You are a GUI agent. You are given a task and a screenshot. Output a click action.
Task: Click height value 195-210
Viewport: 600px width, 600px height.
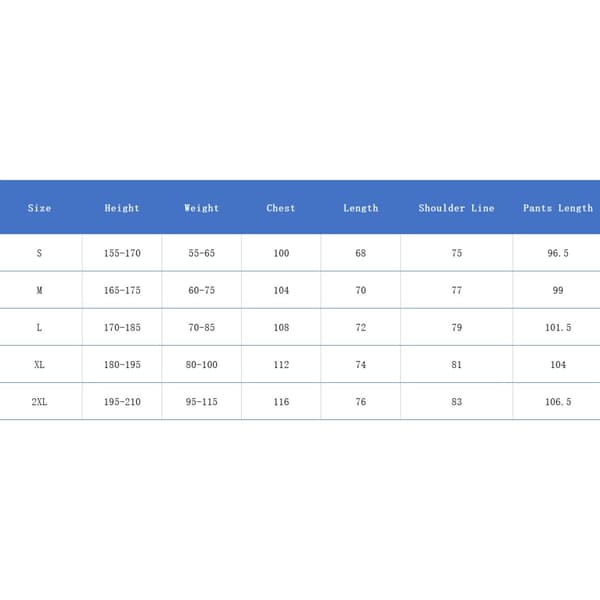click(122, 401)
